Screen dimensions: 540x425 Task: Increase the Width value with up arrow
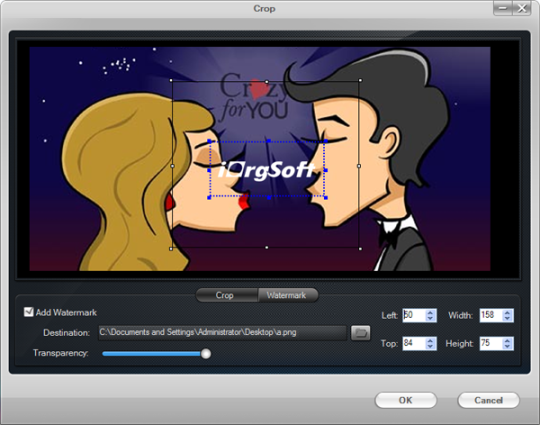507,313
